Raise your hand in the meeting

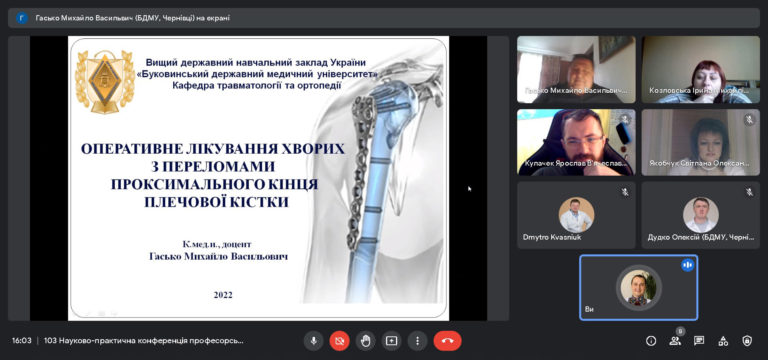[365, 341]
